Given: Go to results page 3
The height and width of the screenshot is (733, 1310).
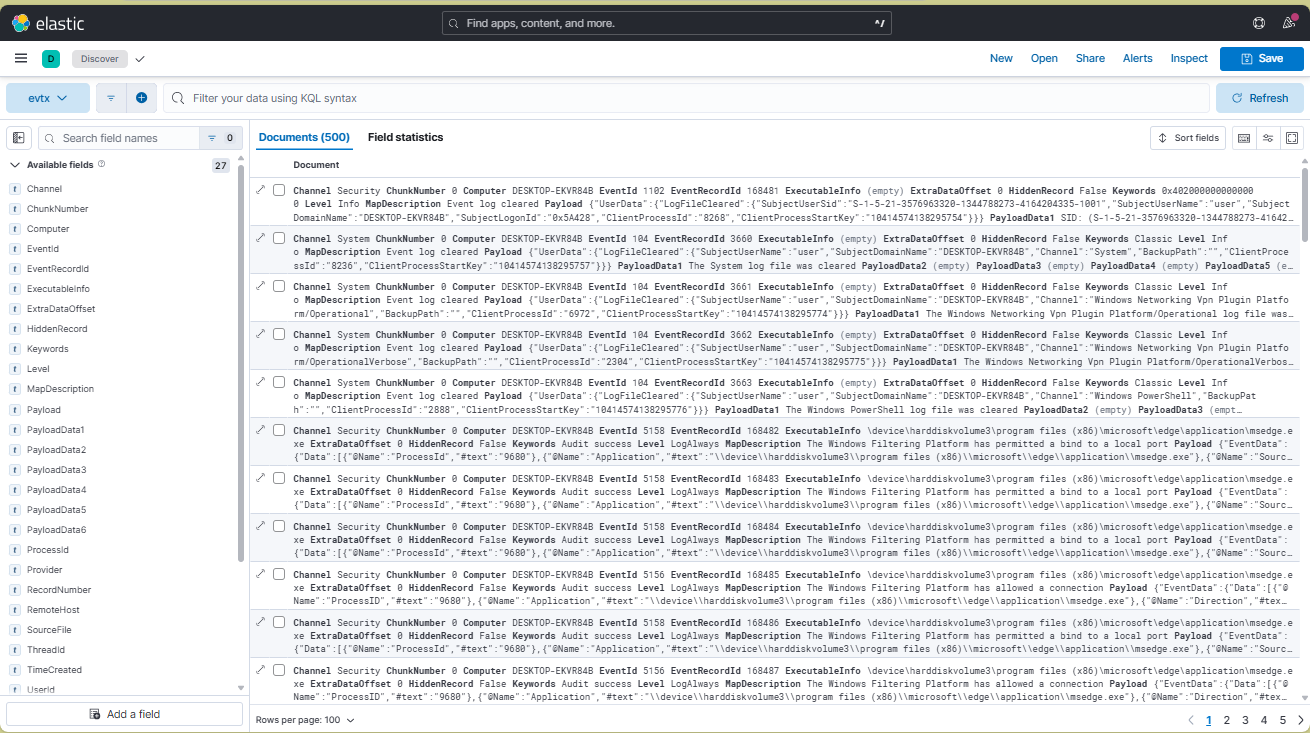Looking at the screenshot, I should coord(1245,719).
